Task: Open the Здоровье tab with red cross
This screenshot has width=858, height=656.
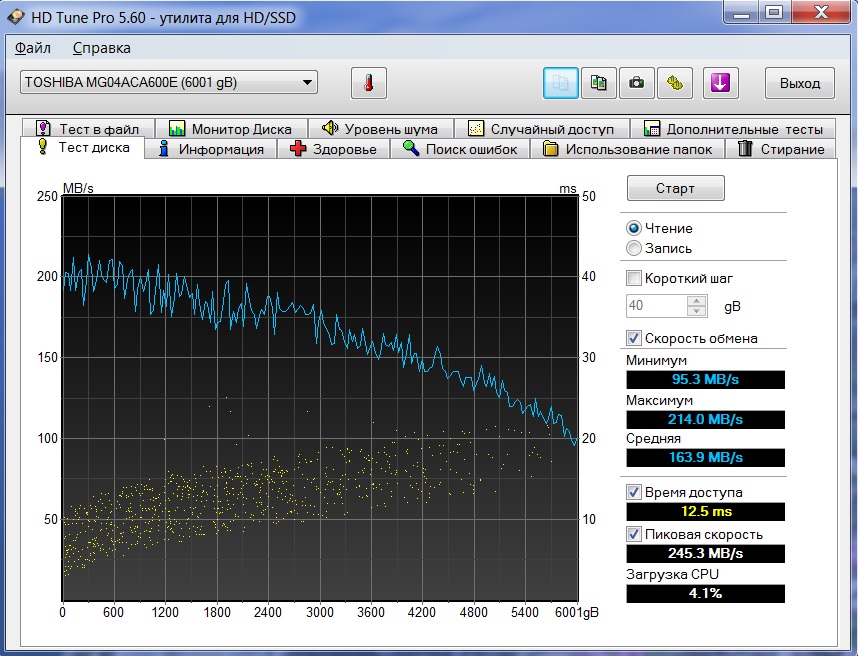Action: pyautogui.click(x=333, y=149)
